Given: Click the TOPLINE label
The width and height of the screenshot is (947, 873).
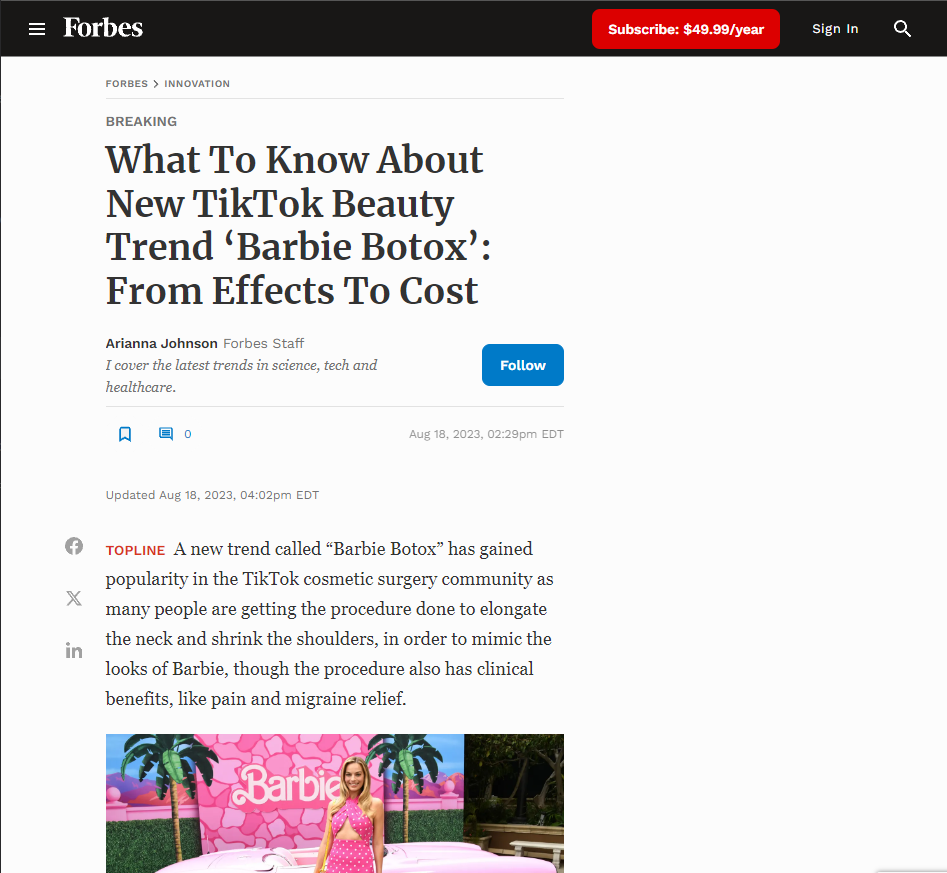Looking at the screenshot, I should coord(135,550).
